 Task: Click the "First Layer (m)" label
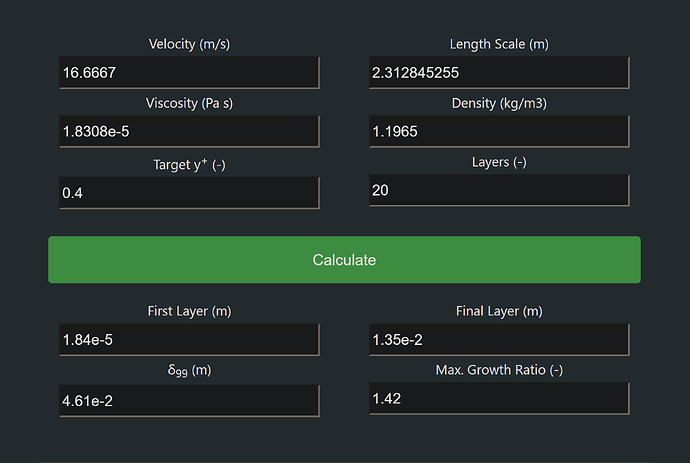click(x=190, y=311)
